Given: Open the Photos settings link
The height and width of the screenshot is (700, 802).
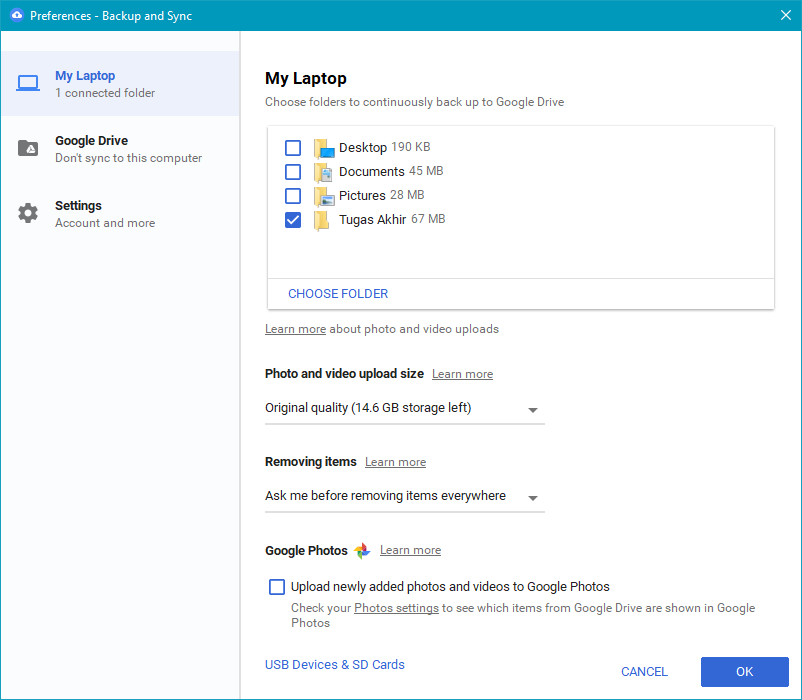Looking at the screenshot, I should coord(396,608).
